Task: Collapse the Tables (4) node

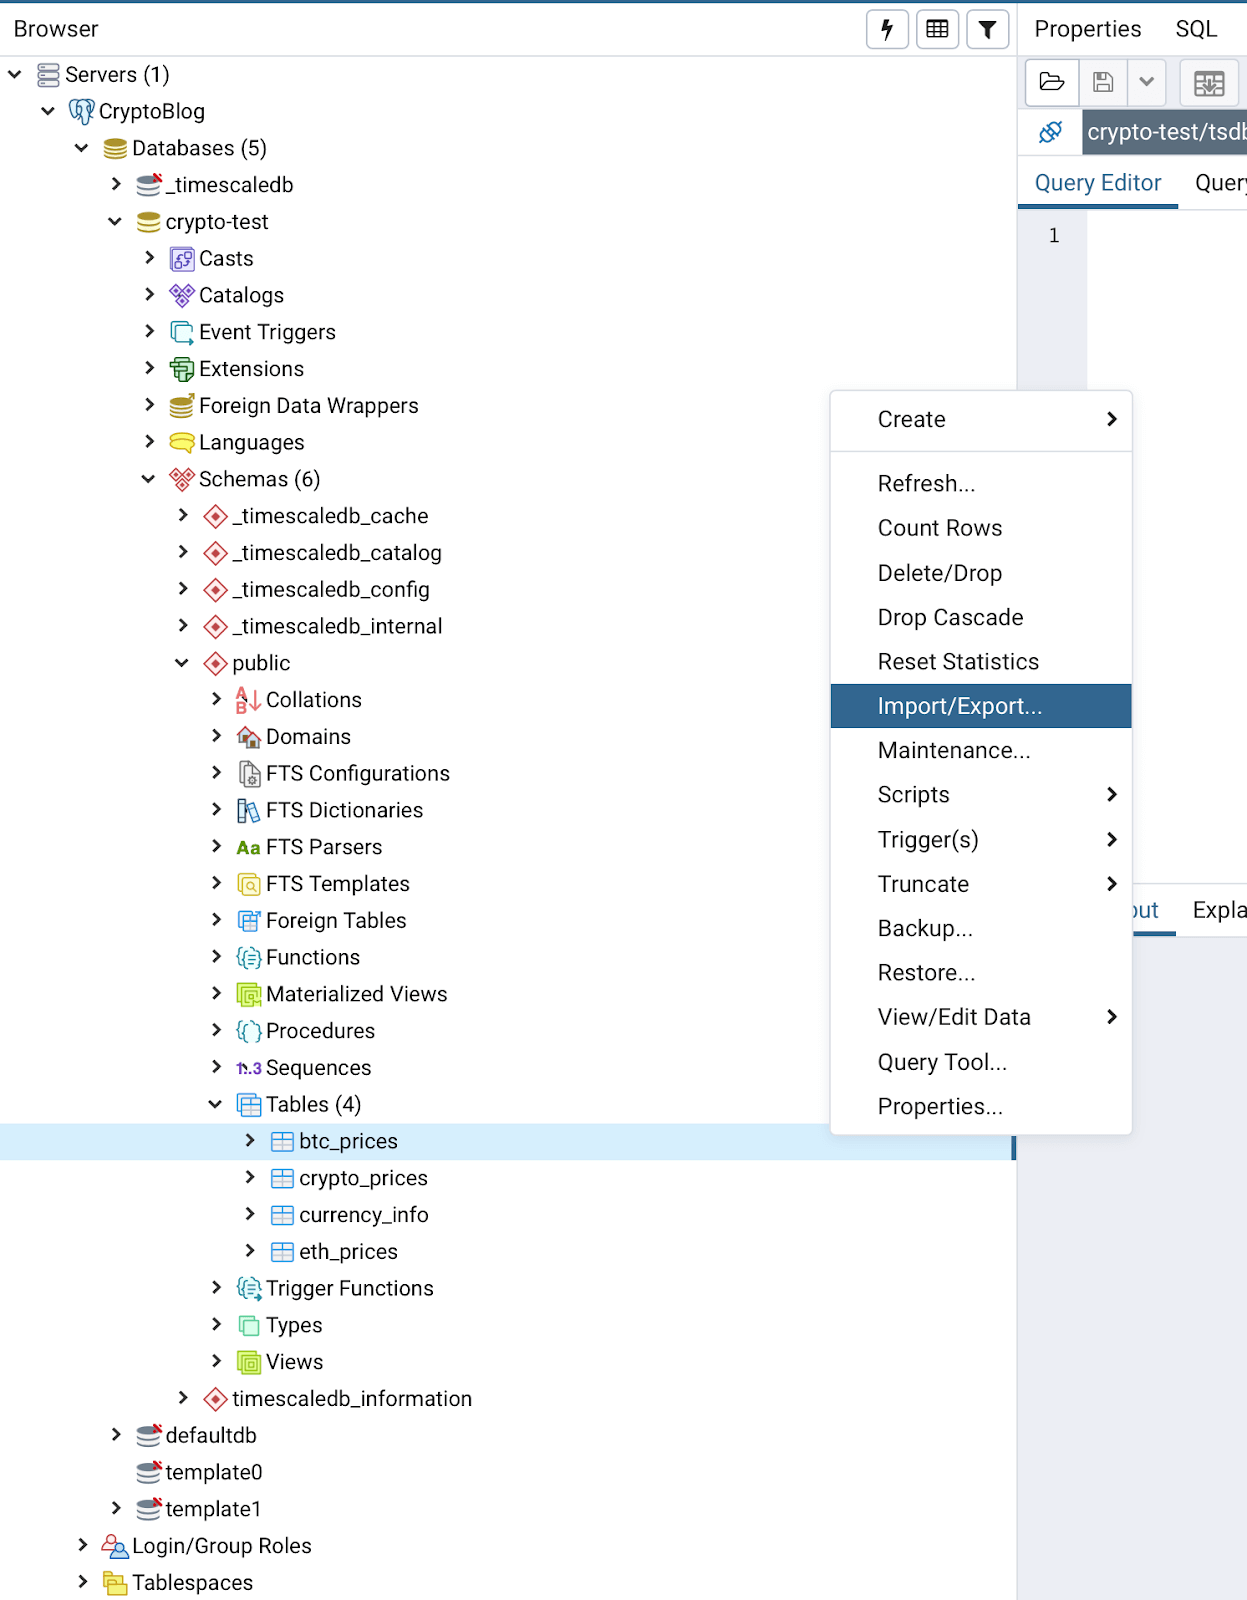Action: [x=215, y=1104]
